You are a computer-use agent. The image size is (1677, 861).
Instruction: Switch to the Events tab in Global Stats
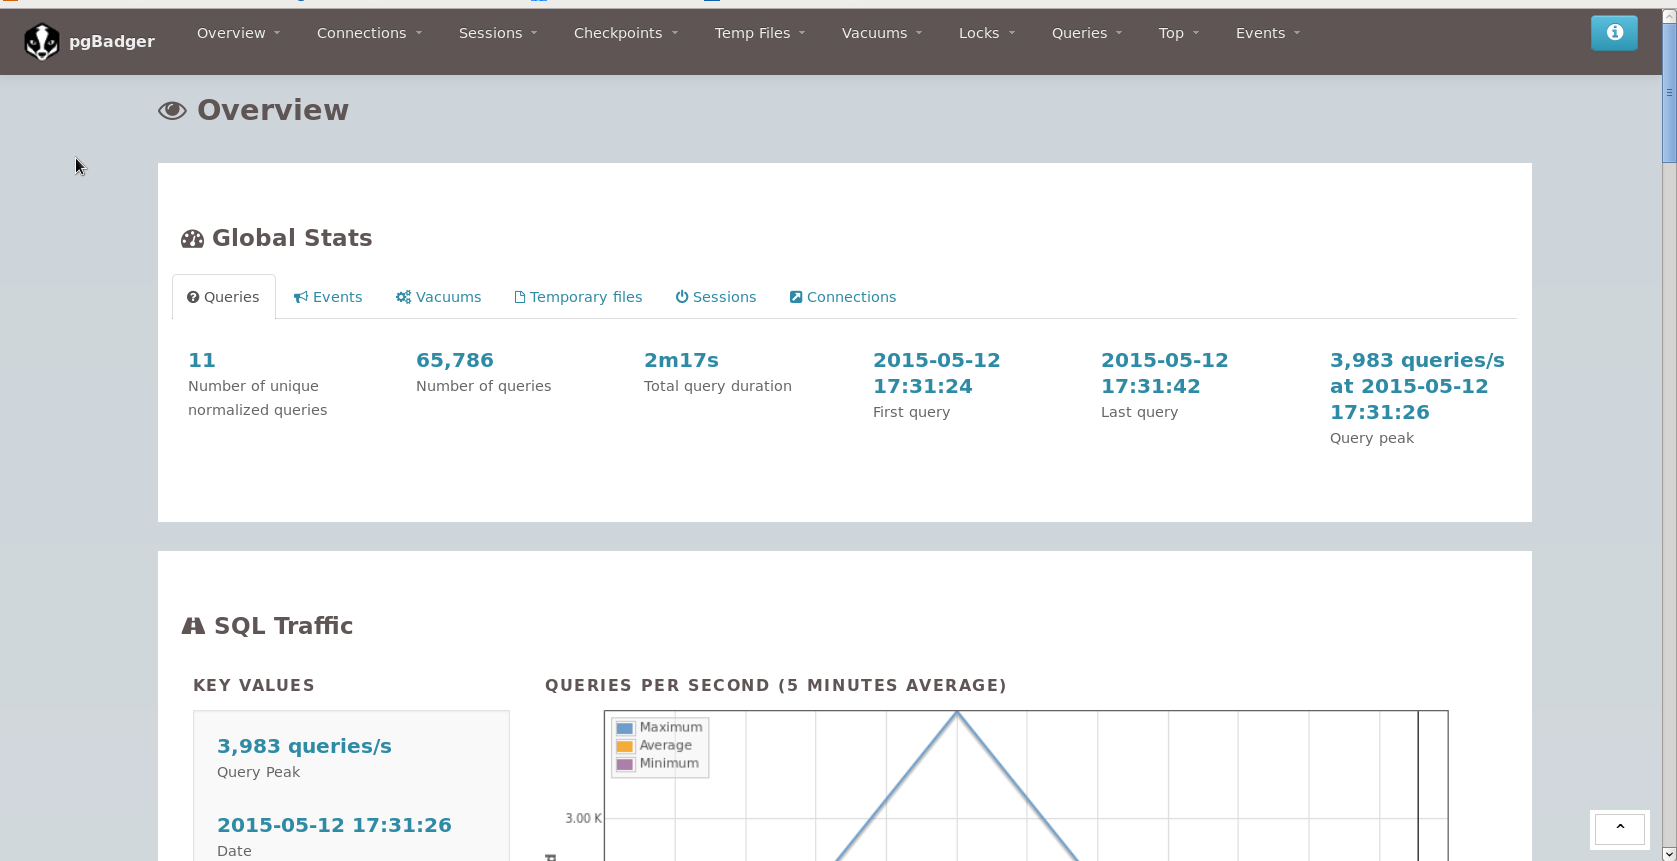coord(328,297)
